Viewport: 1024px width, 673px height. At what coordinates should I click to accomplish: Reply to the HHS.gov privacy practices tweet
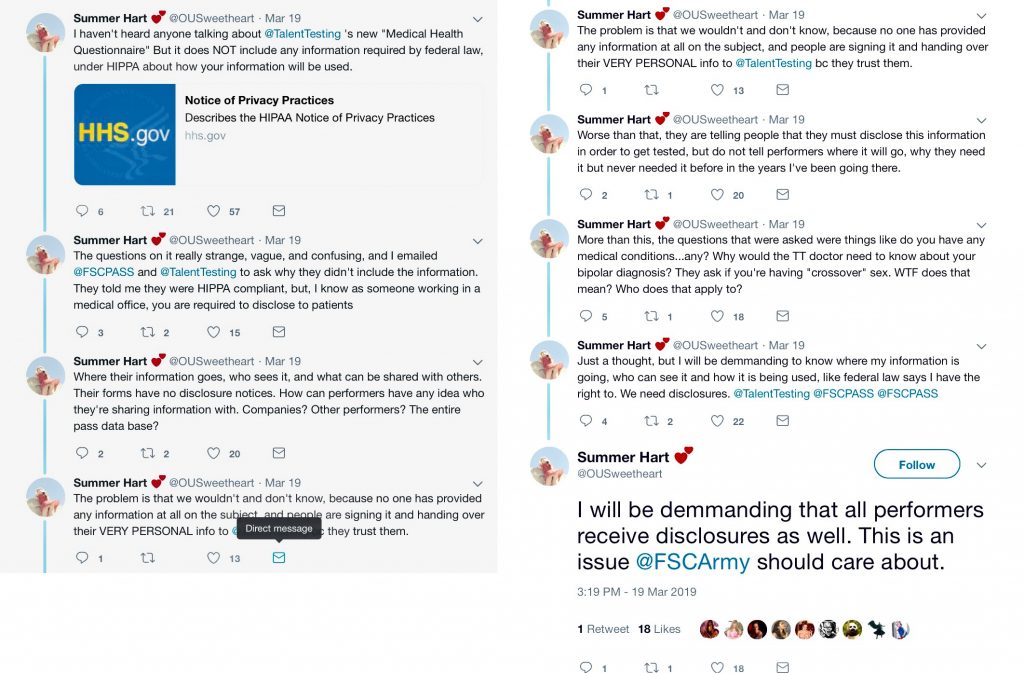pyautogui.click(x=83, y=211)
